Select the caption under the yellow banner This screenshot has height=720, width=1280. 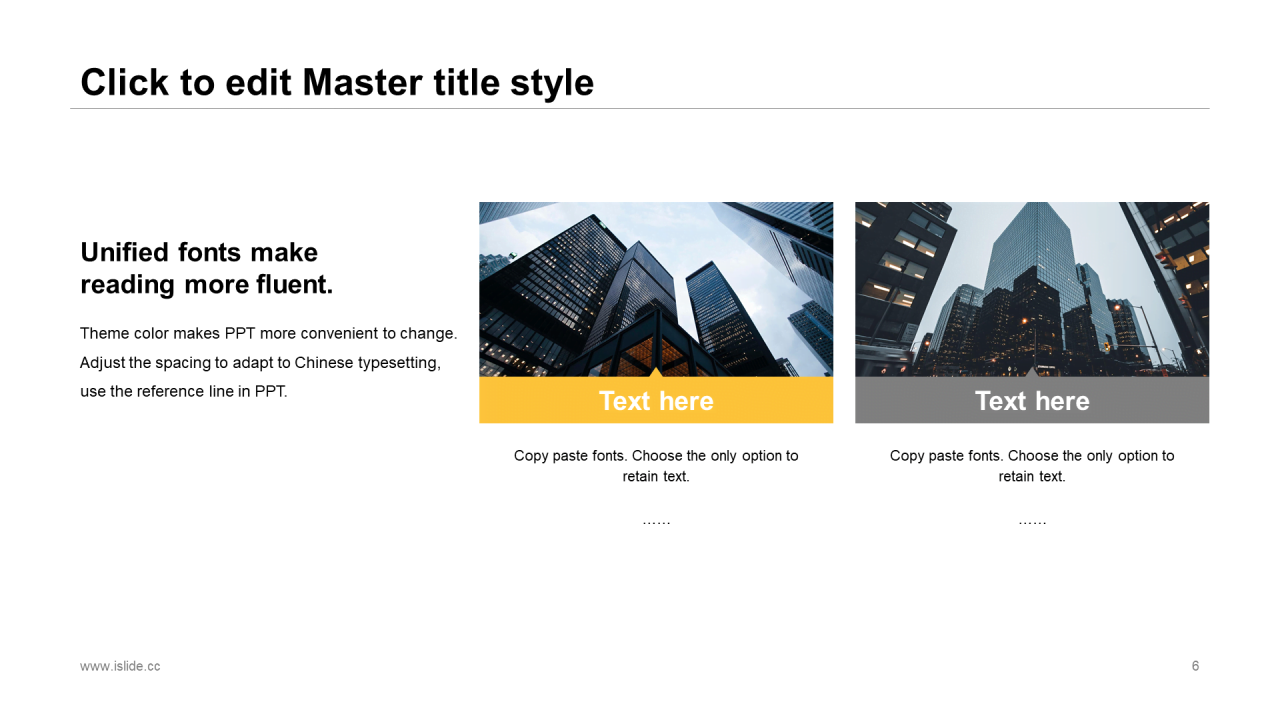tap(656, 466)
